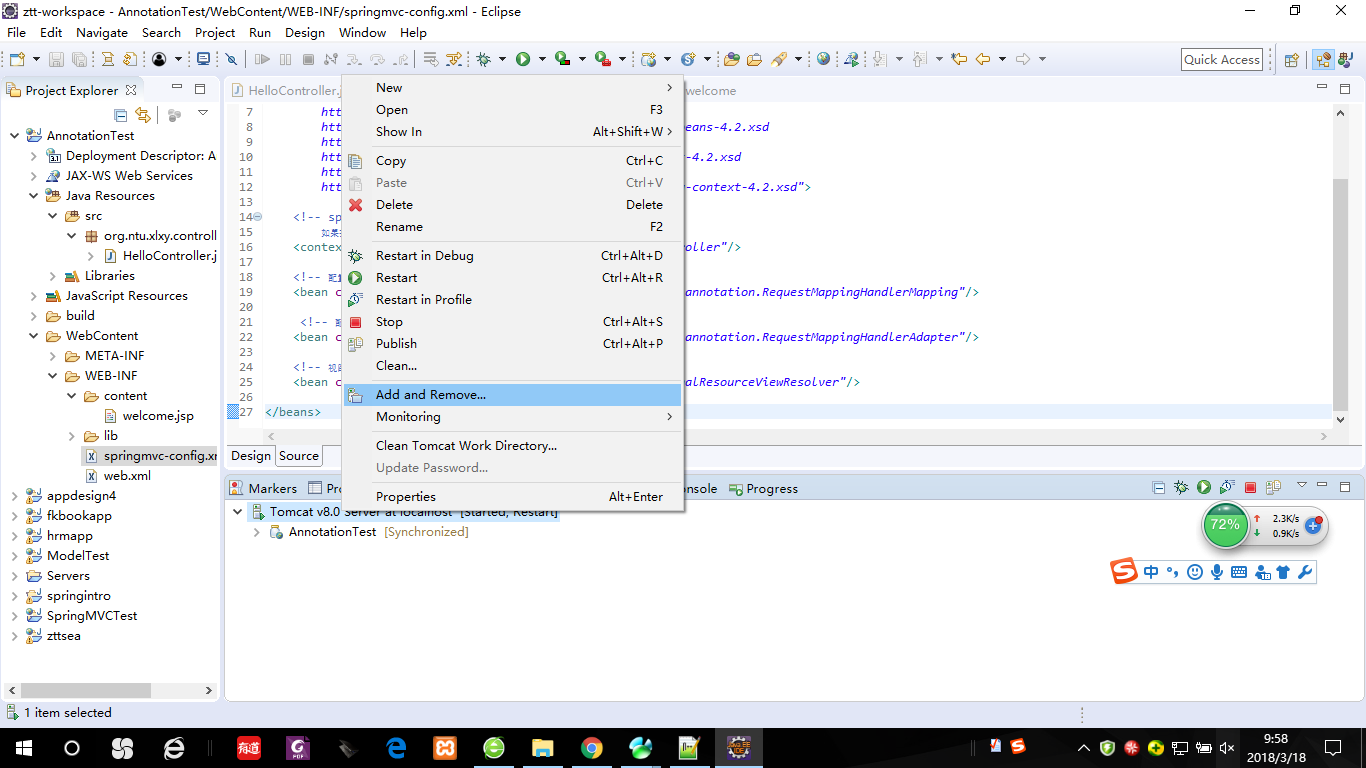Click the red Stop server icon in Servers view
The width and height of the screenshot is (1366, 768).
tap(1250, 488)
